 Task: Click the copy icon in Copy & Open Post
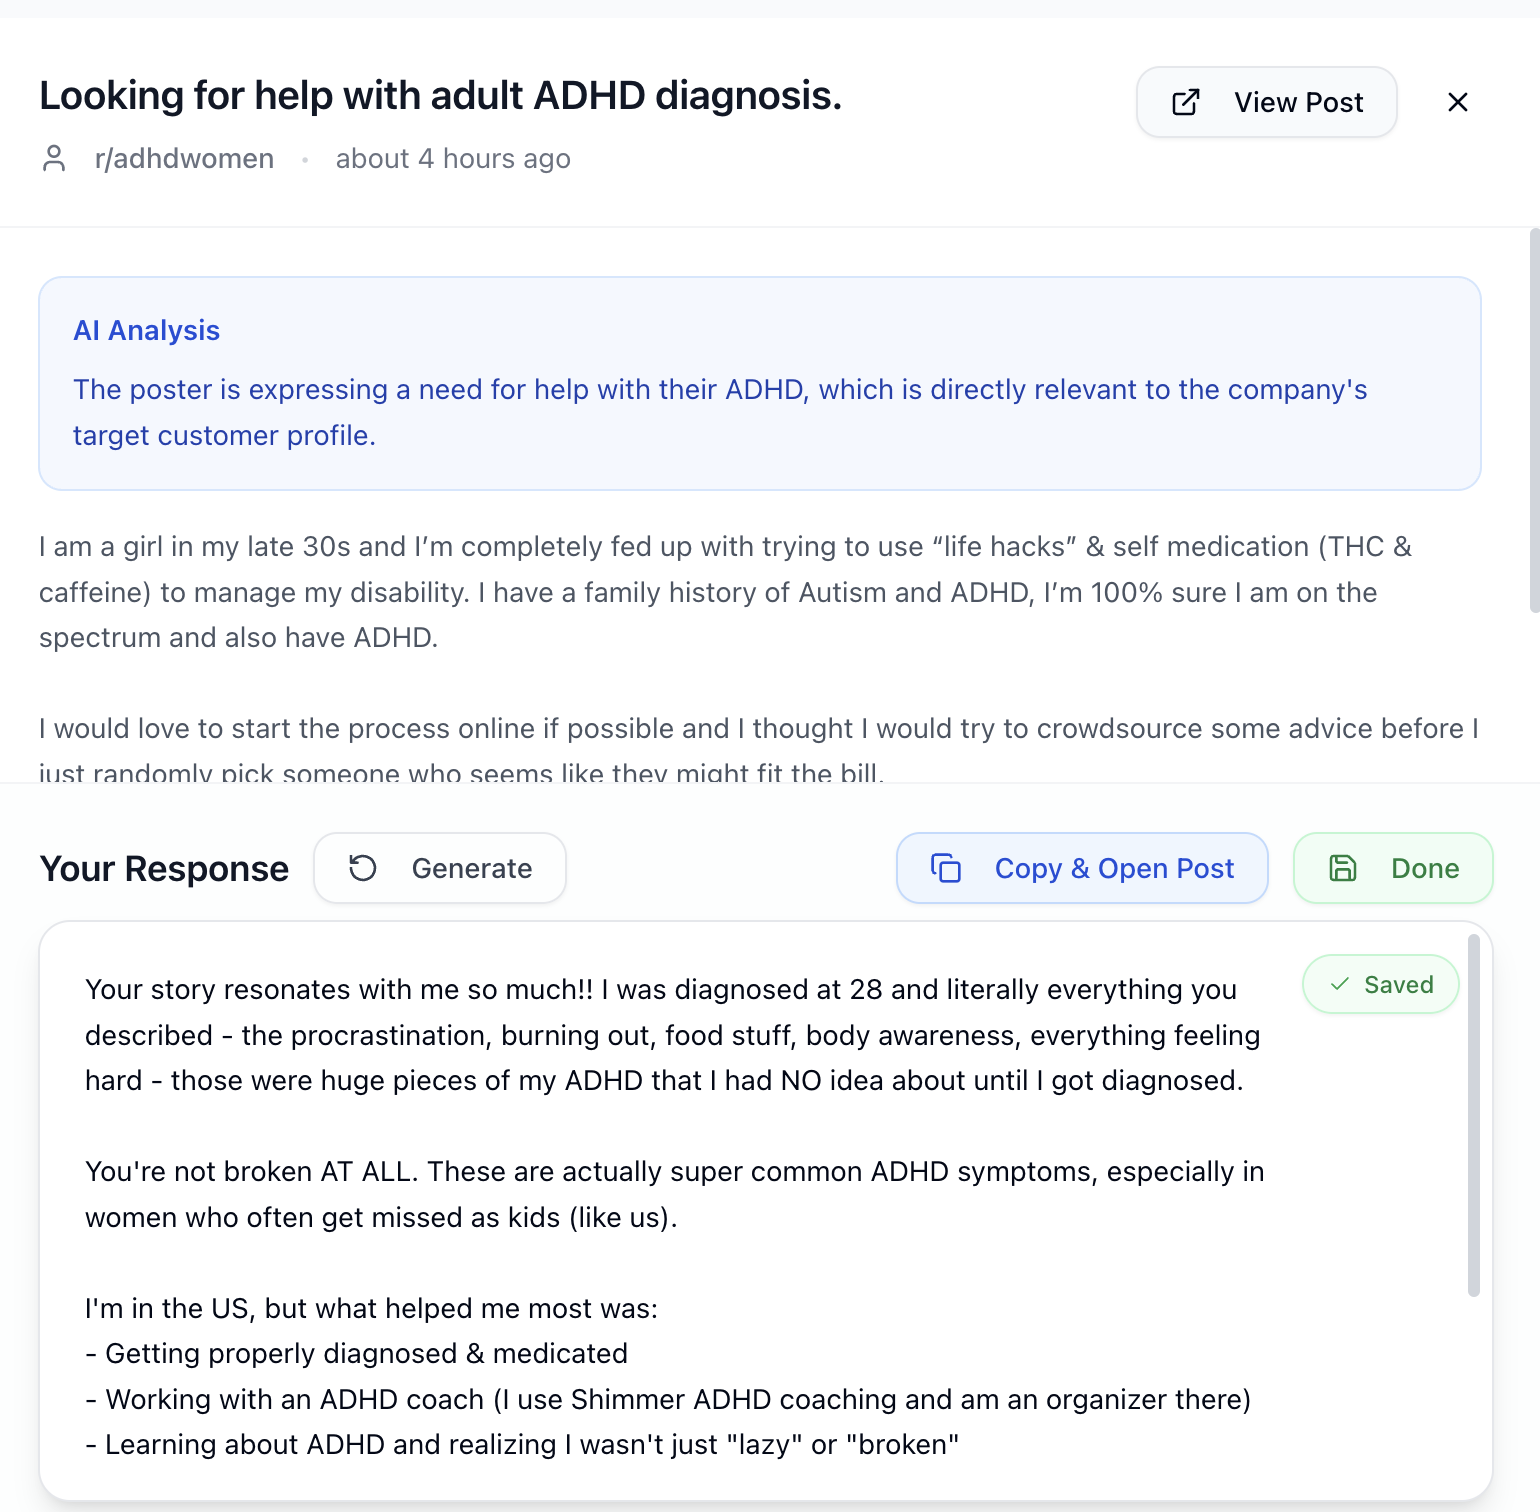pos(946,868)
